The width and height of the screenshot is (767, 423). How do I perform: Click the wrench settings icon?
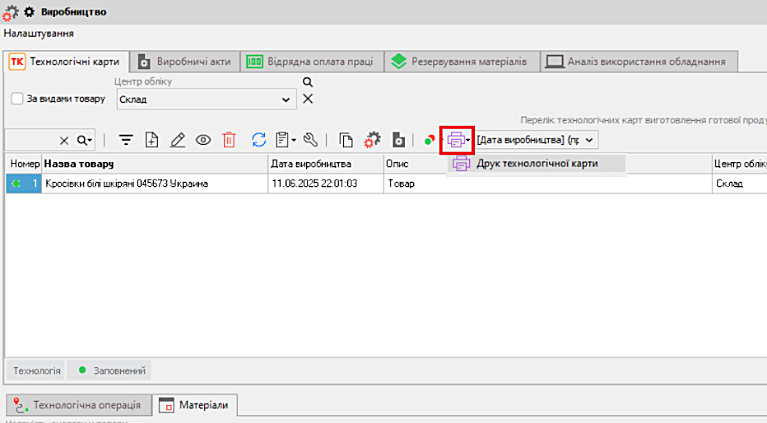tap(310, 141)
